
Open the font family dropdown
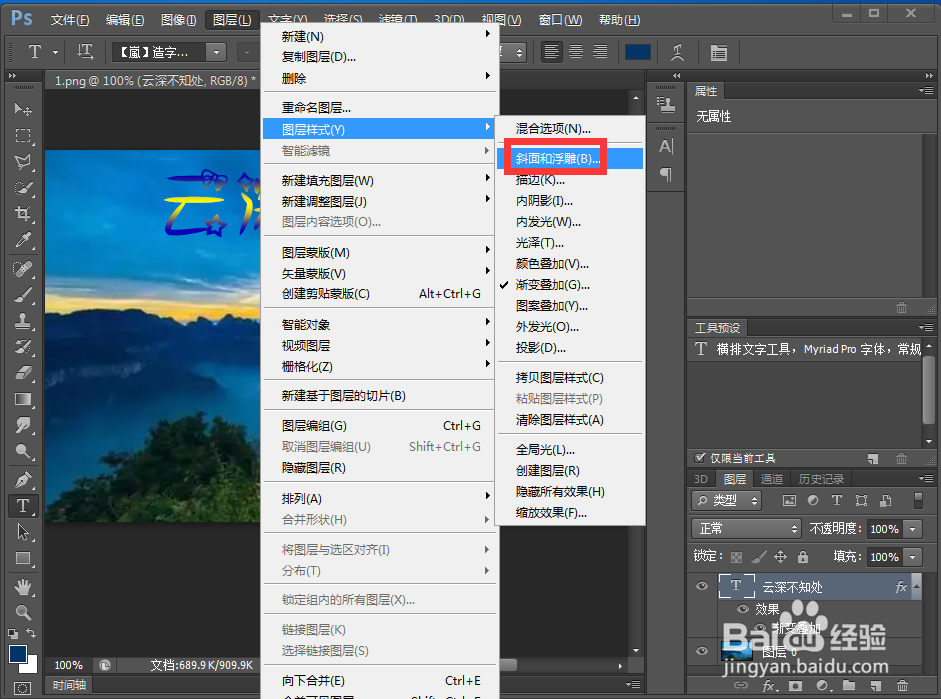point(216,52)
